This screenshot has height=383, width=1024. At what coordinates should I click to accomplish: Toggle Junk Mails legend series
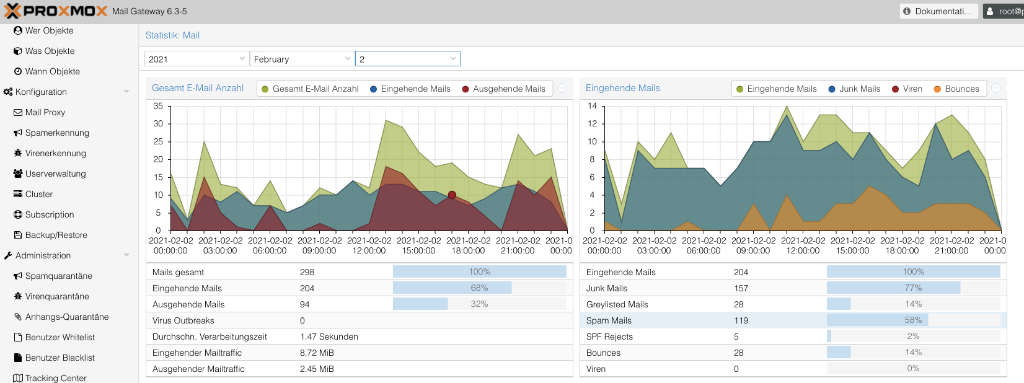coord(854,89)
